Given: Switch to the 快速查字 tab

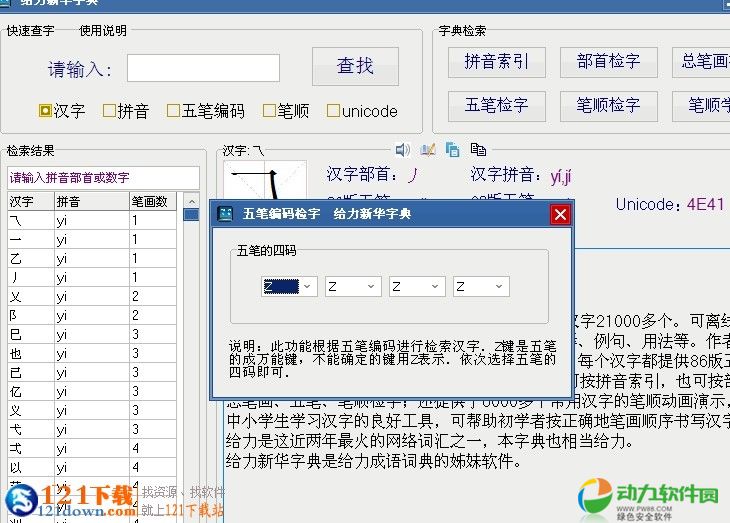Looking at the screenshot, I should click(32, 31).
